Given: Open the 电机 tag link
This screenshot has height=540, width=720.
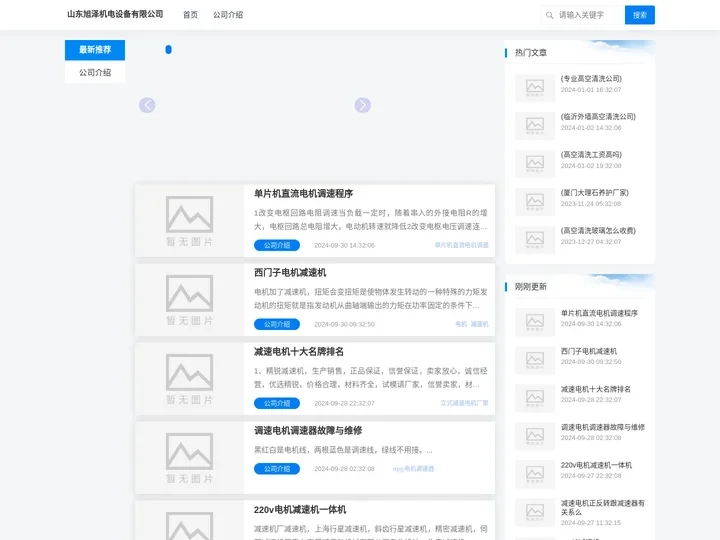Looking at the screenshot, I should 461,324.
